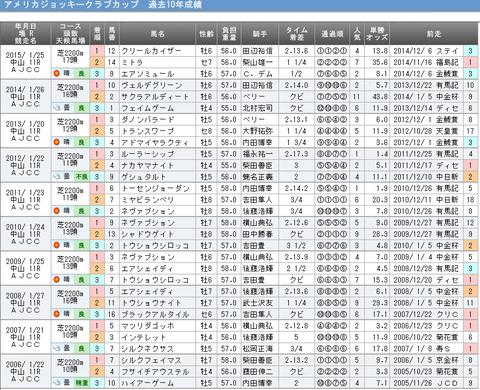Image resolution: width=480 pixels, height=390 pixels.
Task: Click the sunny weather icon for 2013/1/20
Action: coord(57,142)
